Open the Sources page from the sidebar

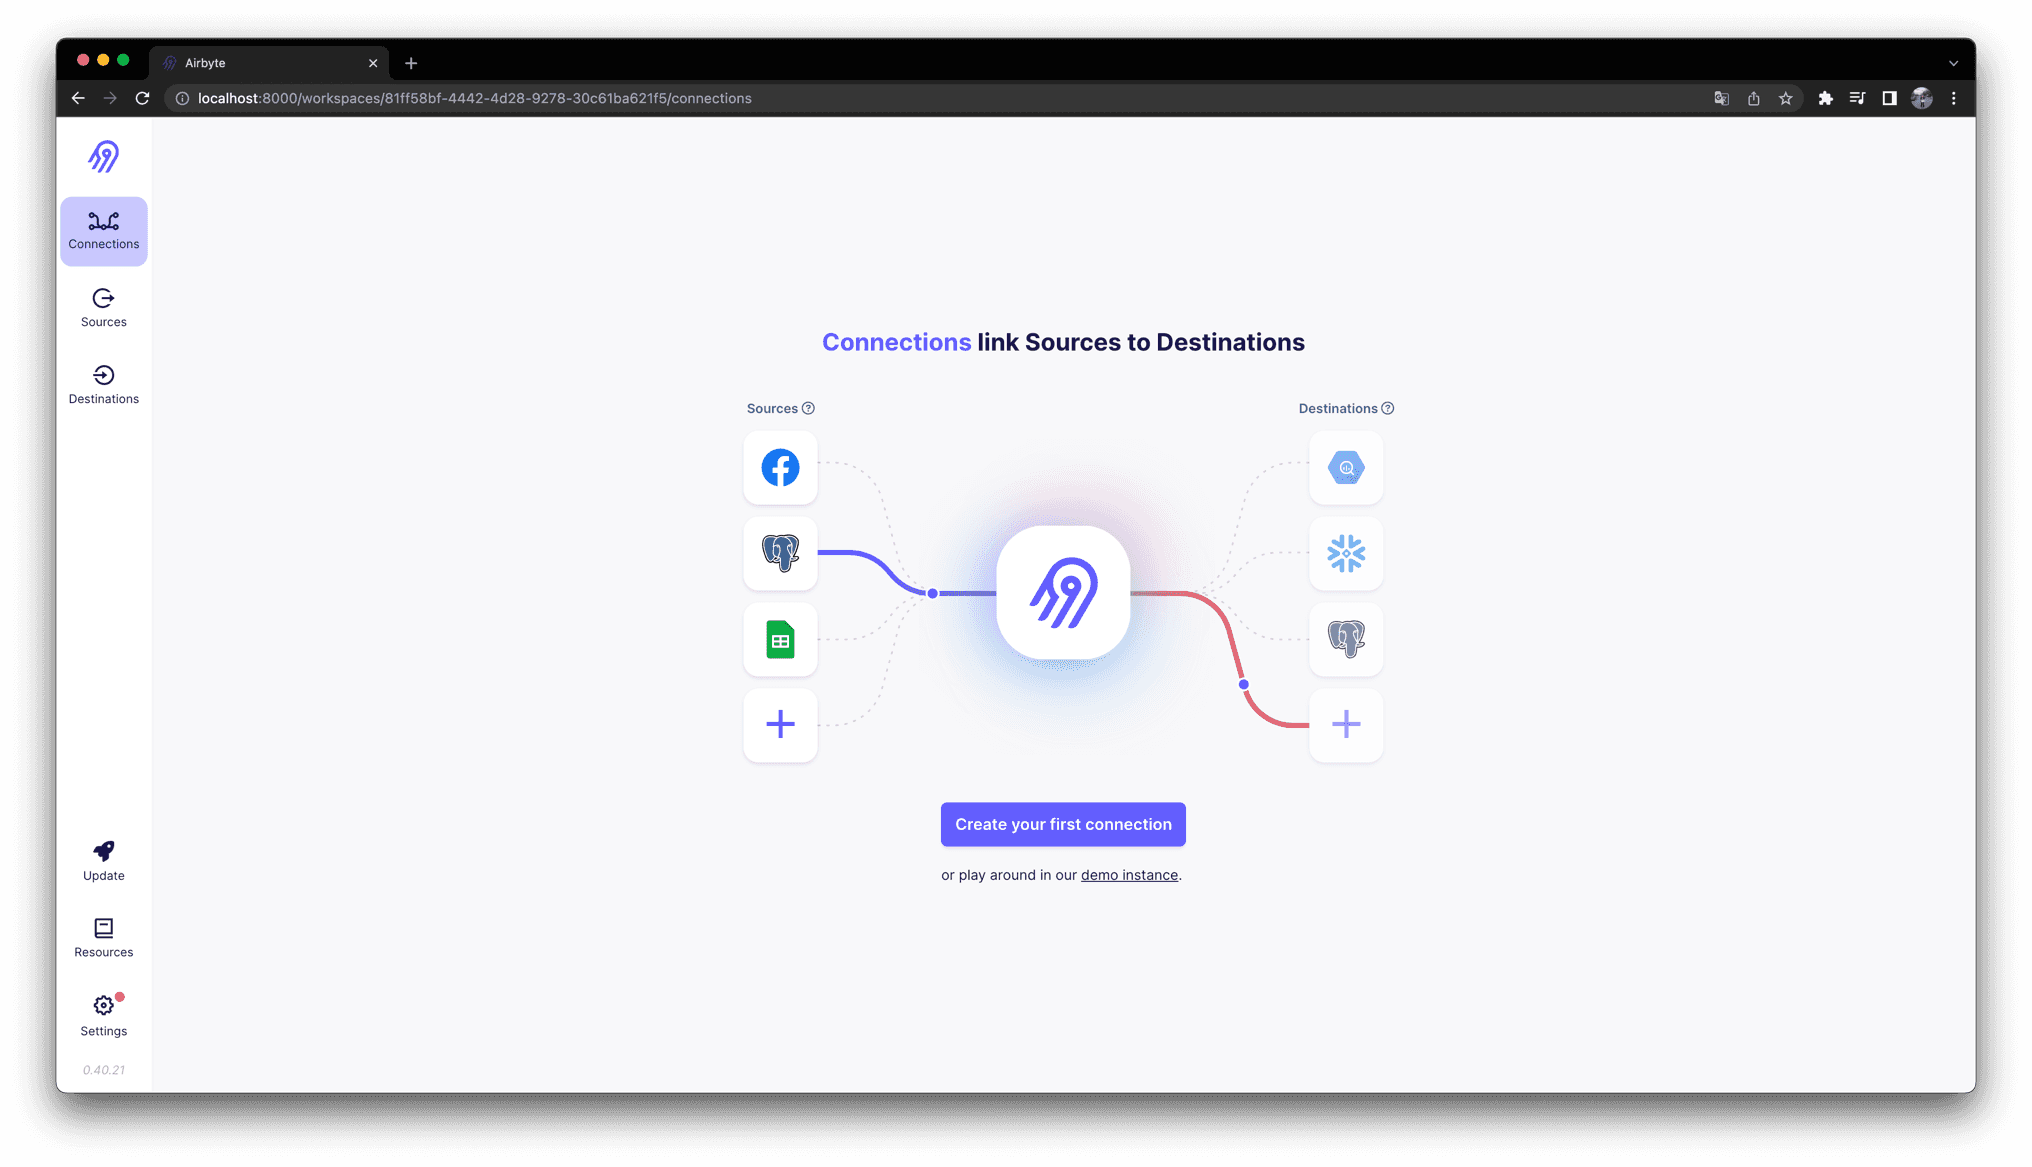104,307
